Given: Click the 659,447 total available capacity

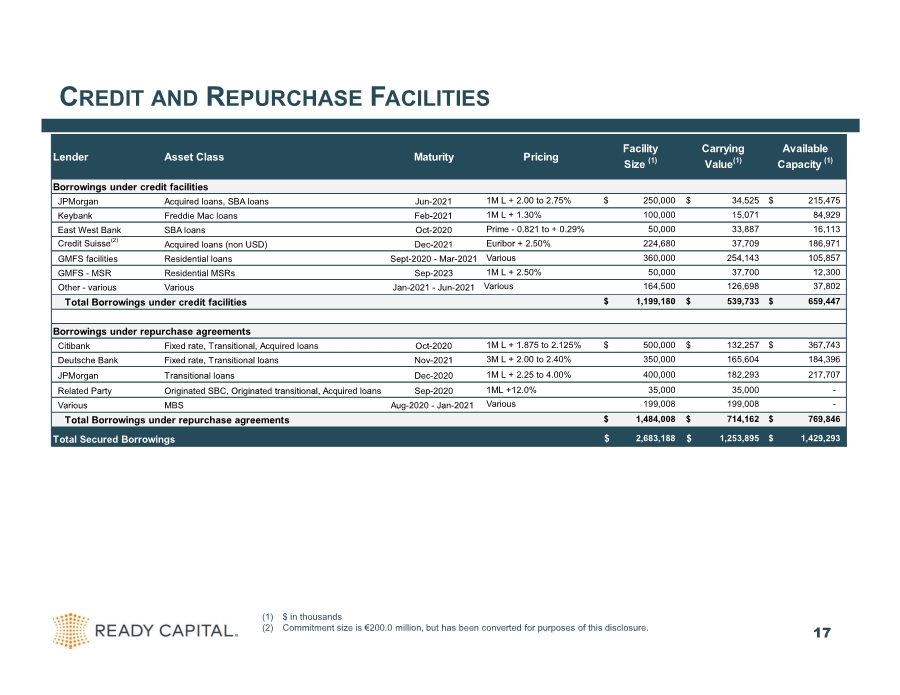Looking at the screenshot, I should (824, 301).
